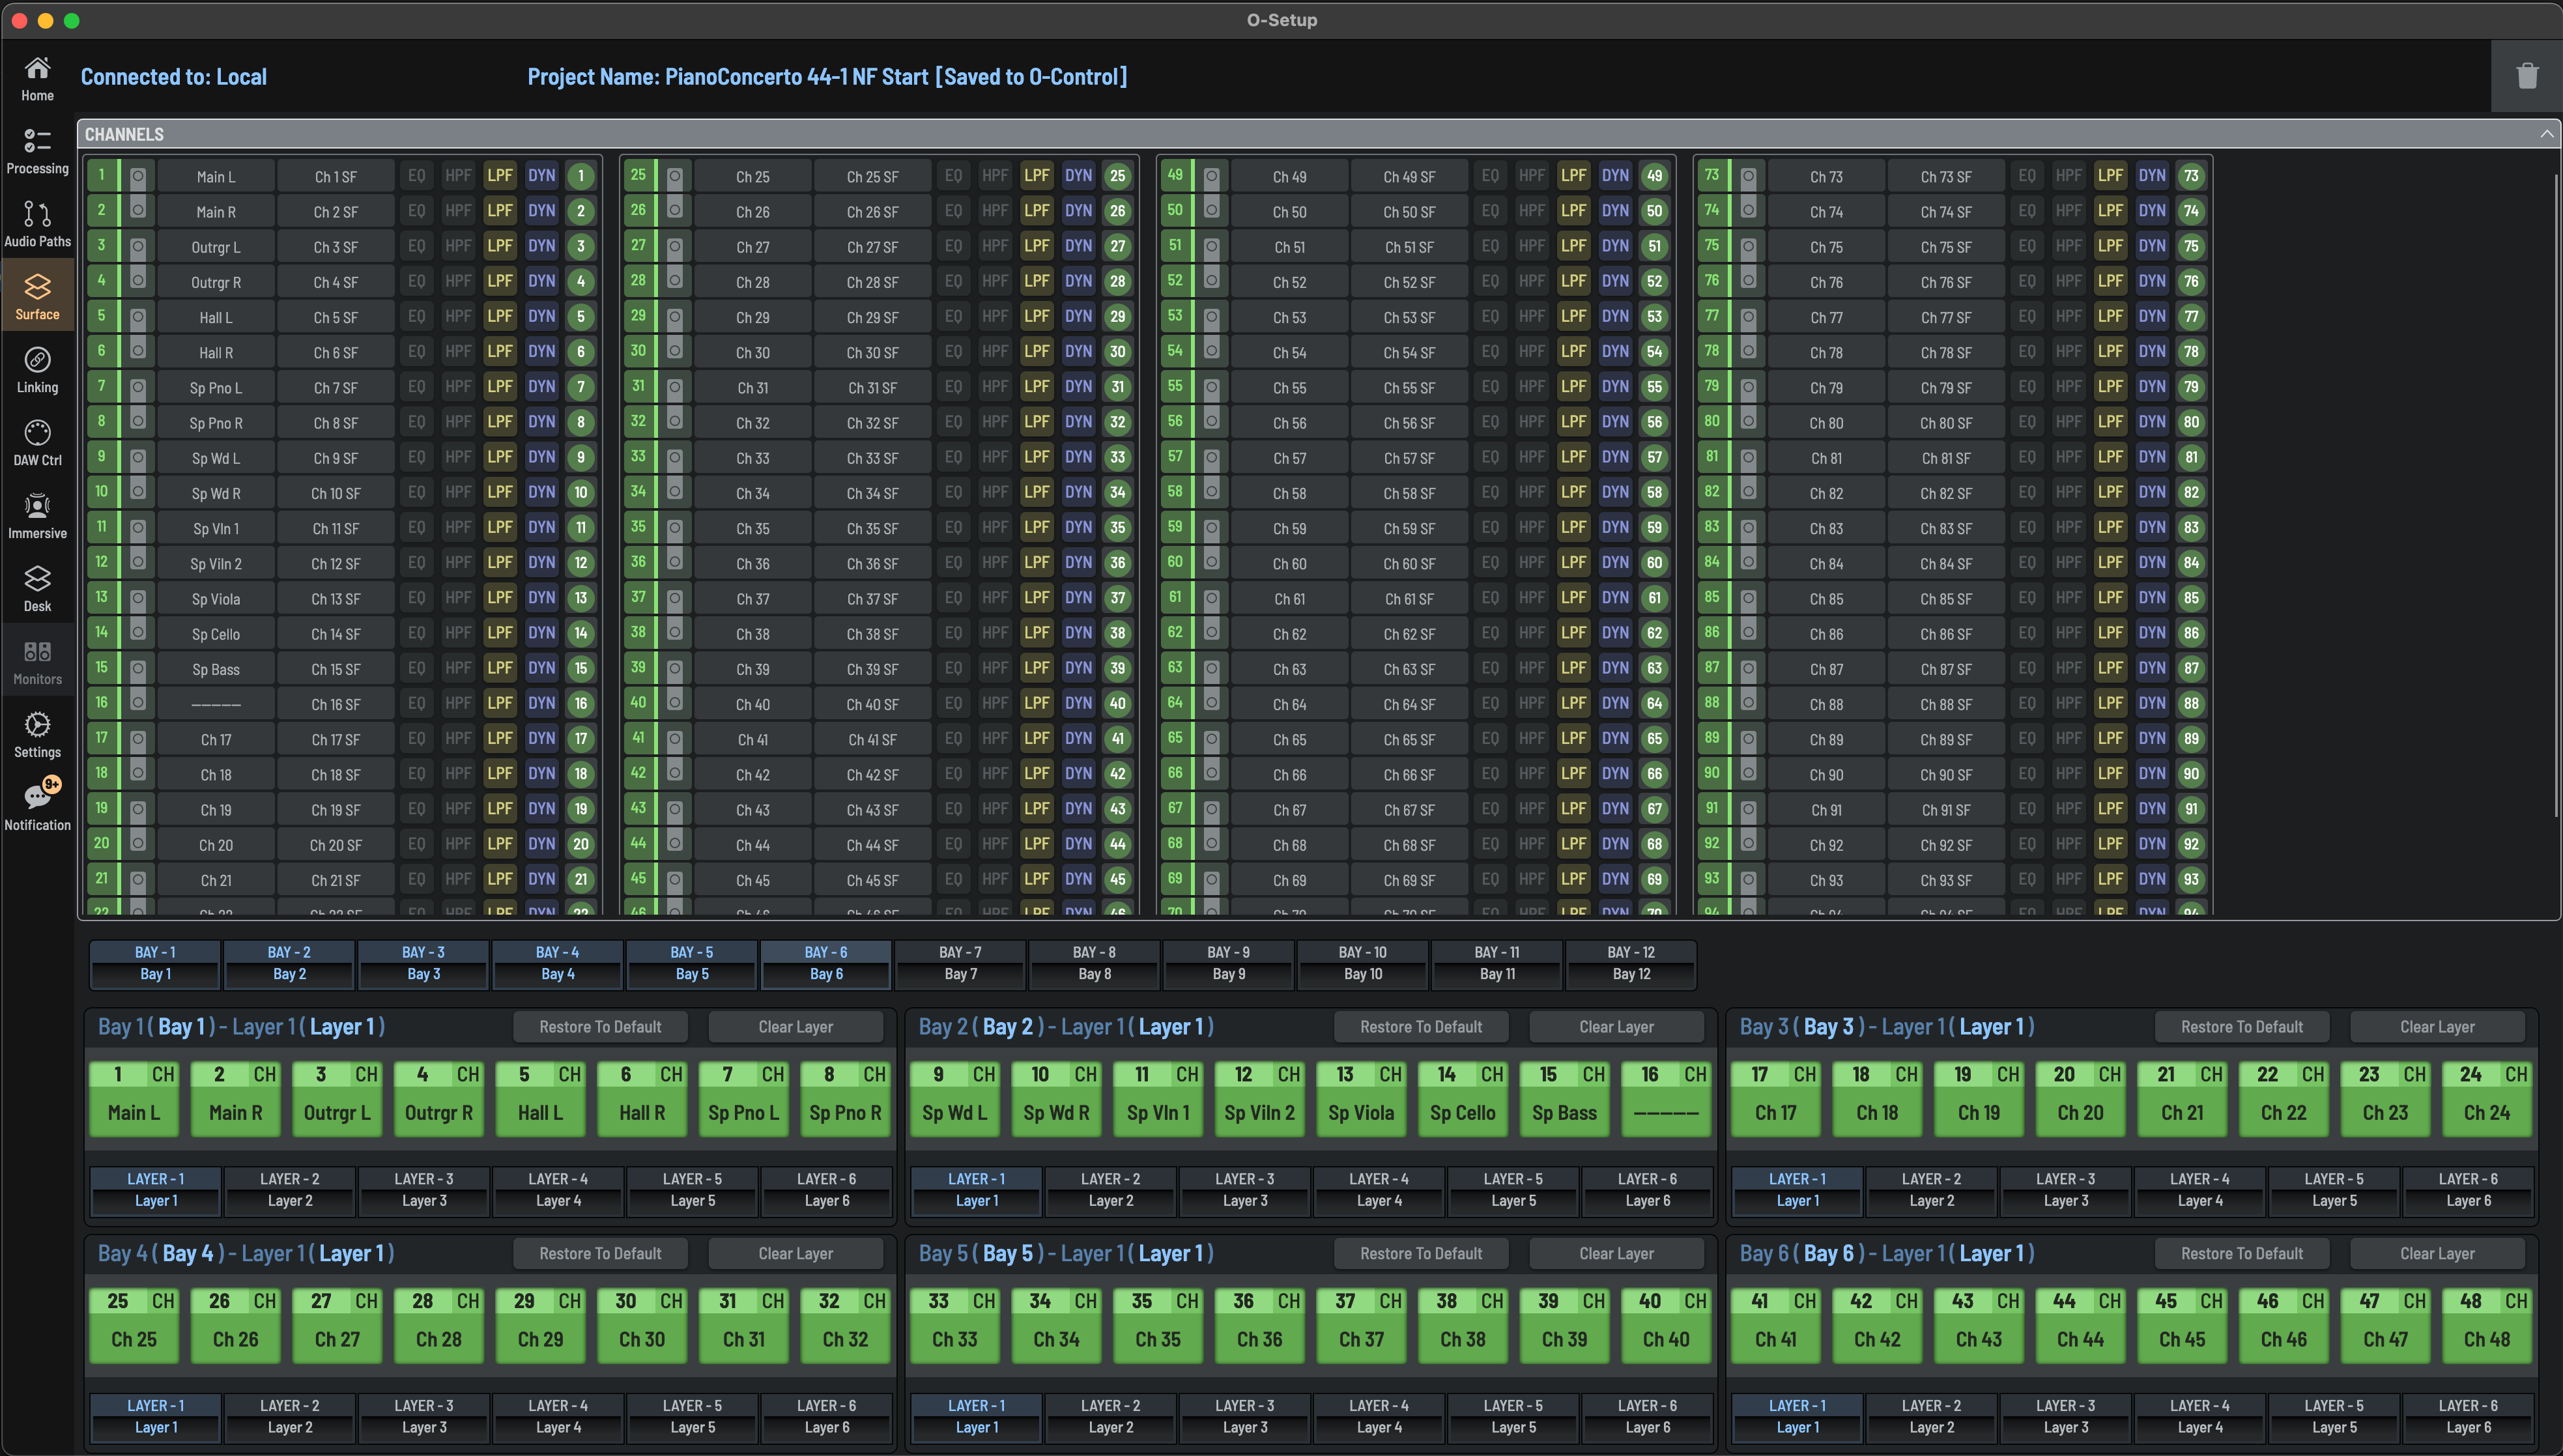The height and width of the screenshot is (1456, 2563).
Task: Click the Sp Vln 1 name in channel list
Action: coord(216,529)
